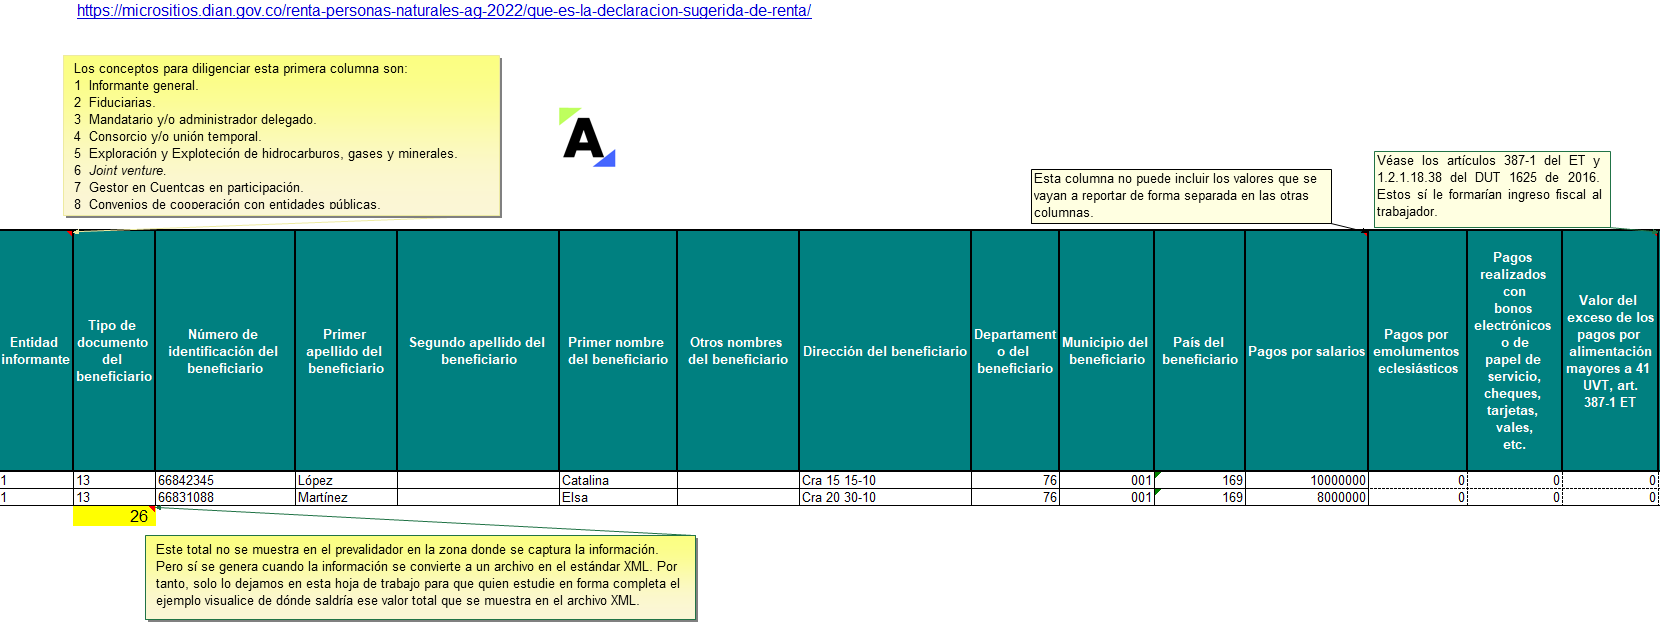Click the yellow comment listing column concepts
The image size is (1660, 626).
coord(281,135)
